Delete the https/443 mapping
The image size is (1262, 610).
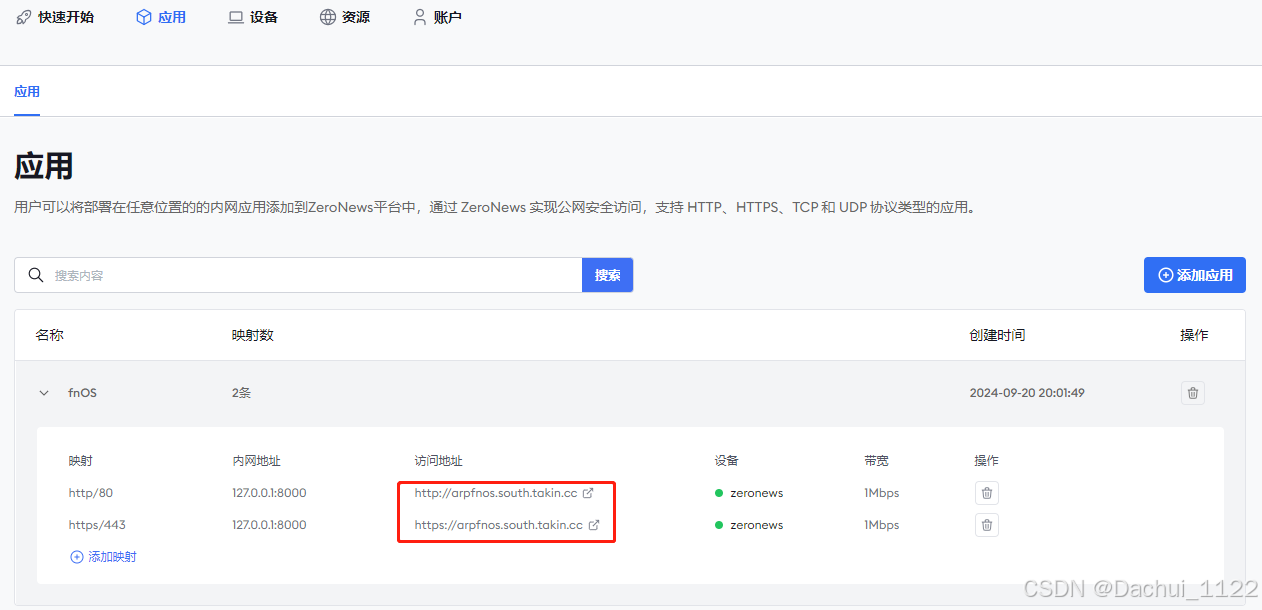click(x=987, y=525)
